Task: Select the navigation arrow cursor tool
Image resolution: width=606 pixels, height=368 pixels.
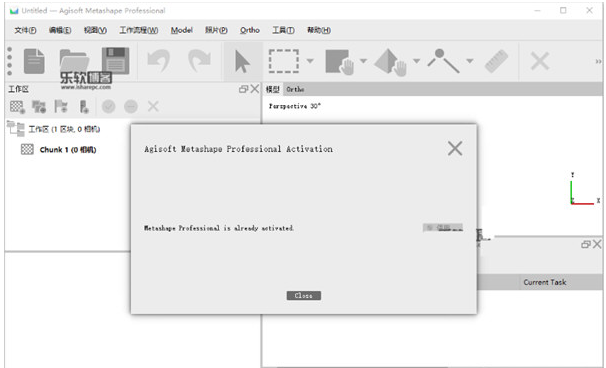Action: click(x=243, y=61)
